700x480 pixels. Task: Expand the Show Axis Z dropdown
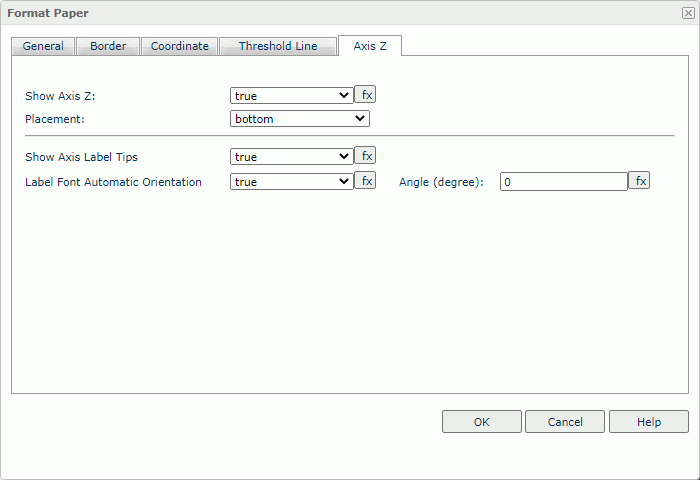291,95
